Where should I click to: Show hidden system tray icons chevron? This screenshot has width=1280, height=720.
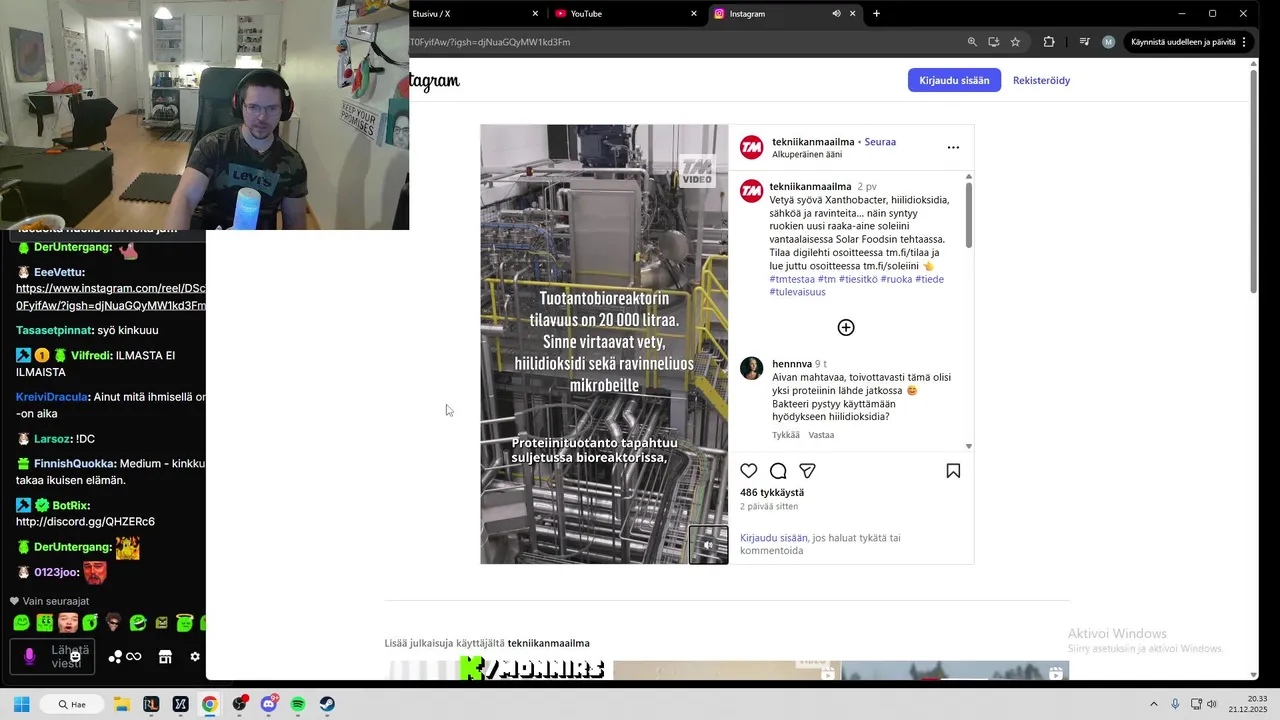1154,704
